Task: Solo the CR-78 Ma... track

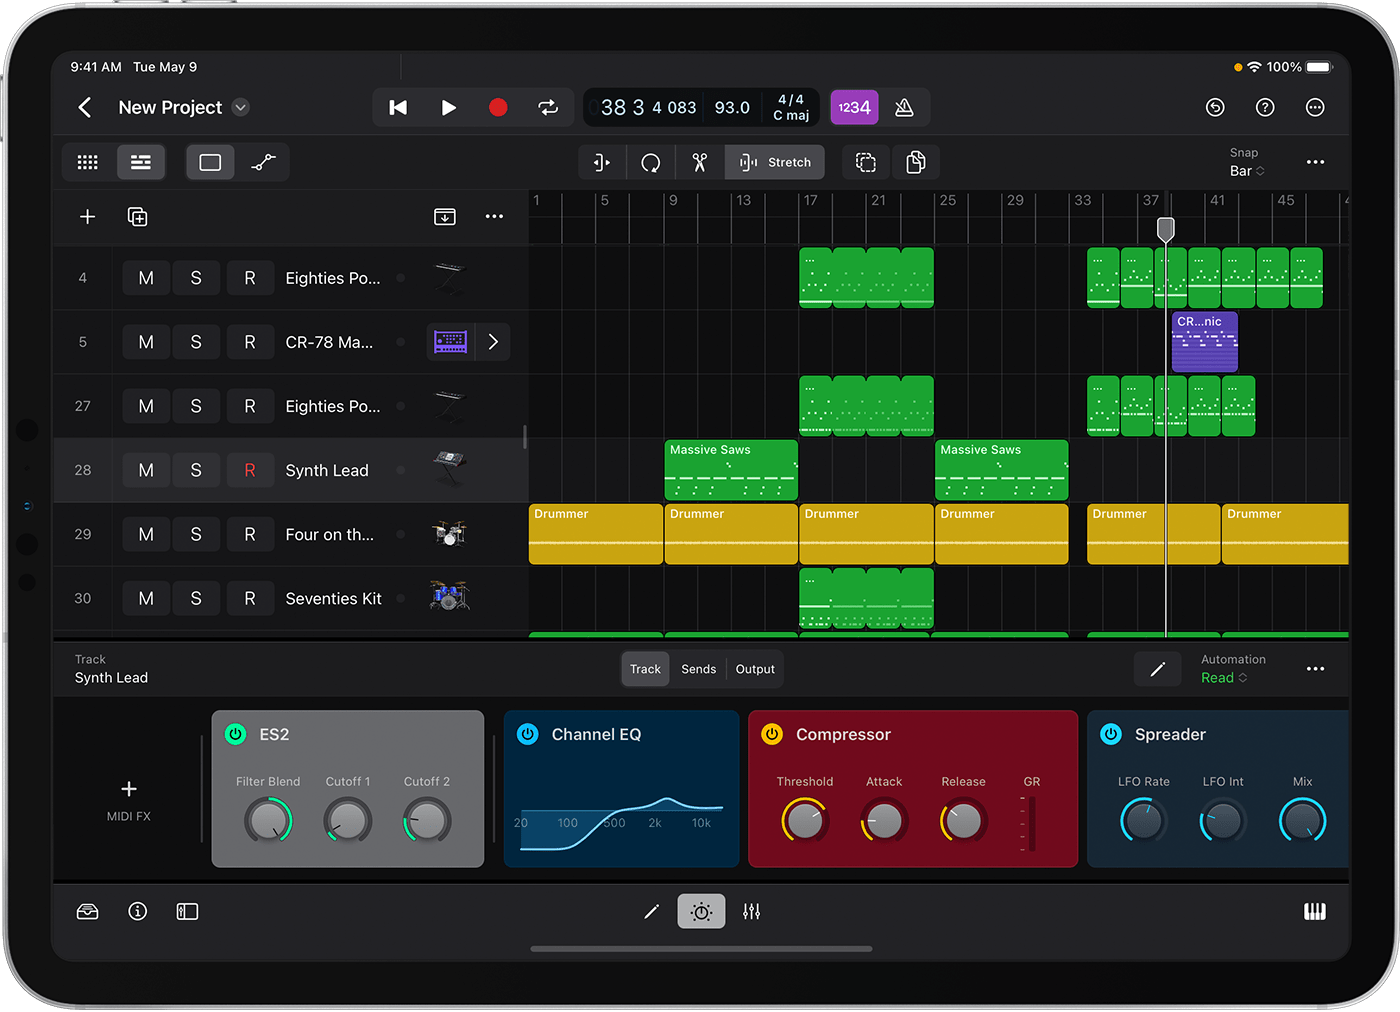Action: click(196, 341)
